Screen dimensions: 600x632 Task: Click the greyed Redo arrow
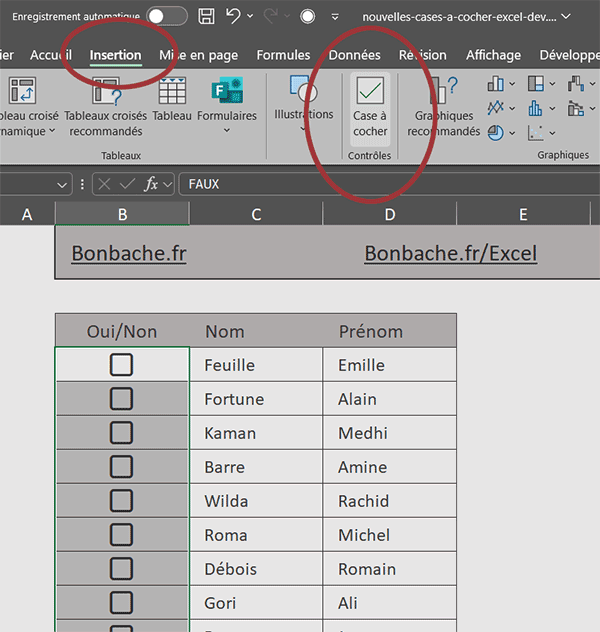[270, 16]
